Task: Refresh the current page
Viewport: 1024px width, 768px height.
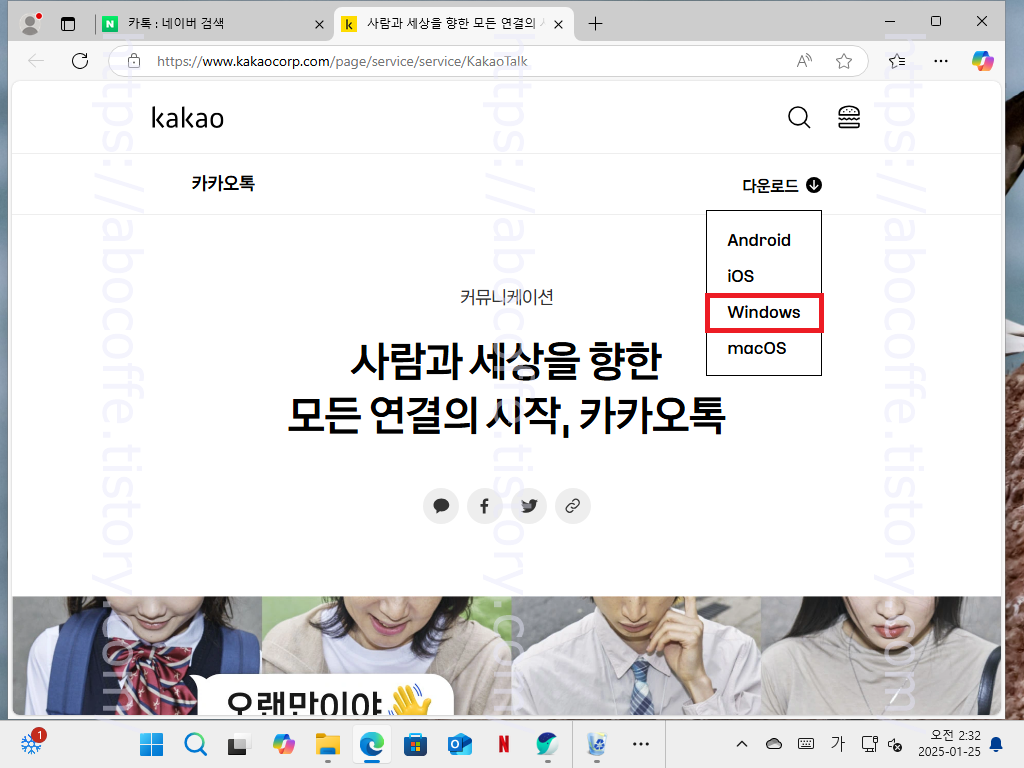Action: [80, 61]
